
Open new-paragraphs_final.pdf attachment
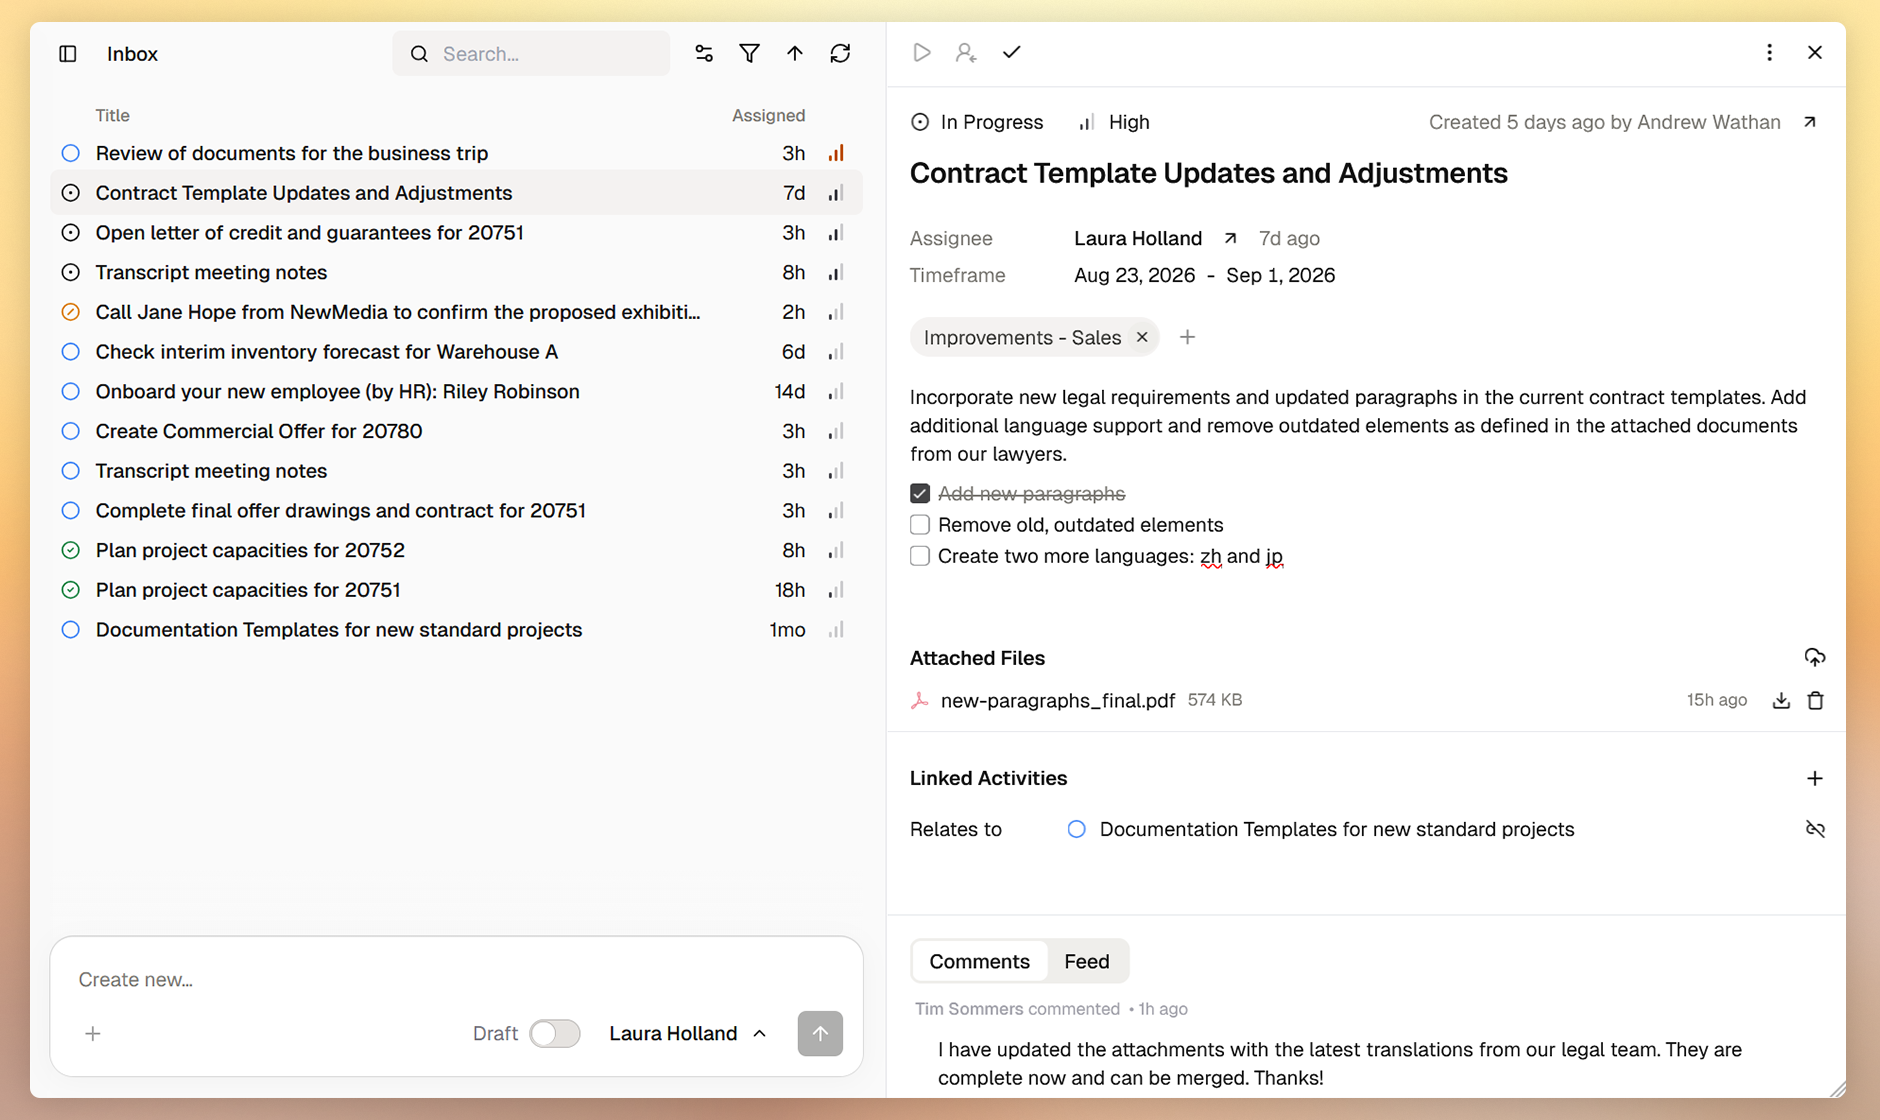point(1057,701)
